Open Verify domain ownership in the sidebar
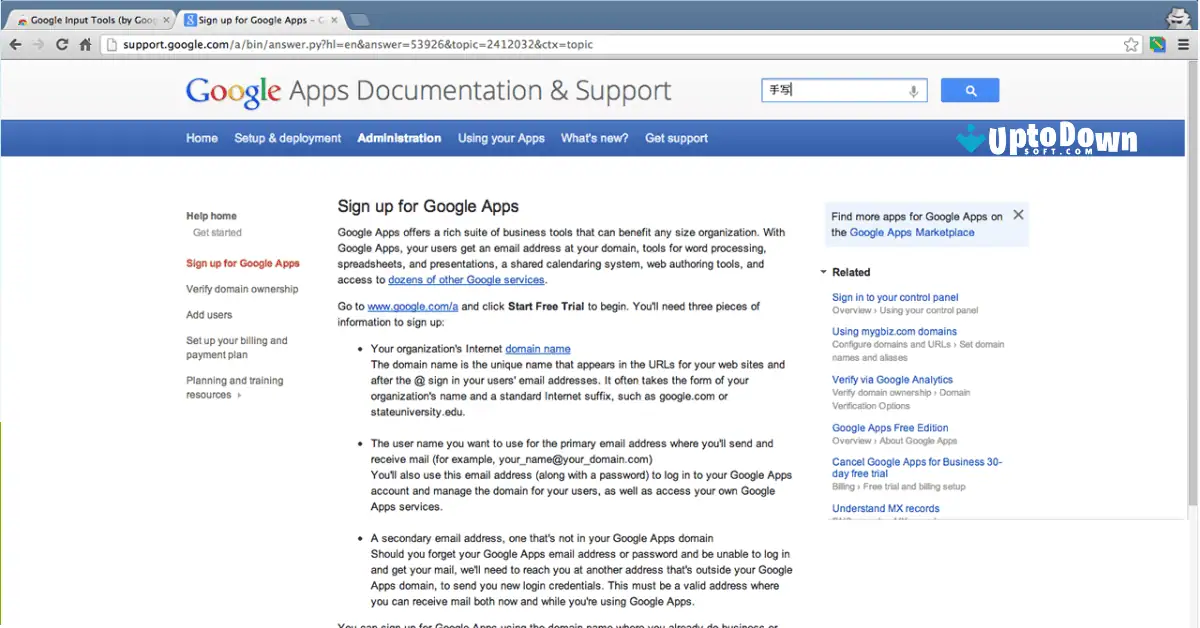The height and width of the screenshot is (628, 1200). (x=241, y=288)
